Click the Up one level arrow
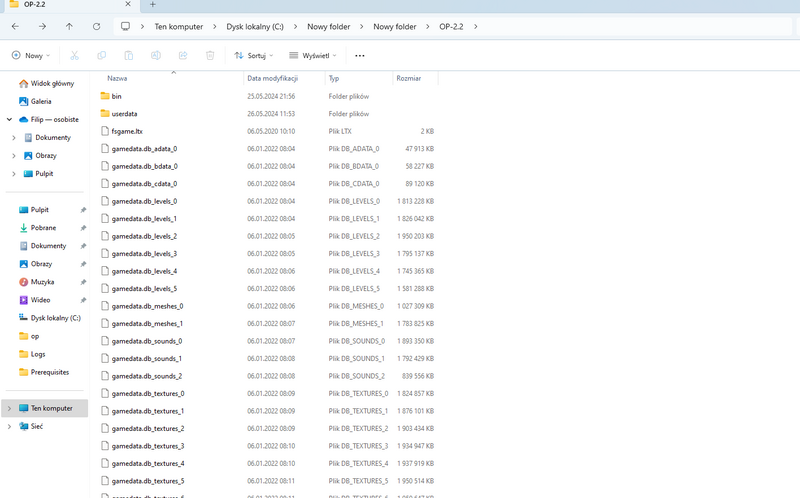 point(69,26)
